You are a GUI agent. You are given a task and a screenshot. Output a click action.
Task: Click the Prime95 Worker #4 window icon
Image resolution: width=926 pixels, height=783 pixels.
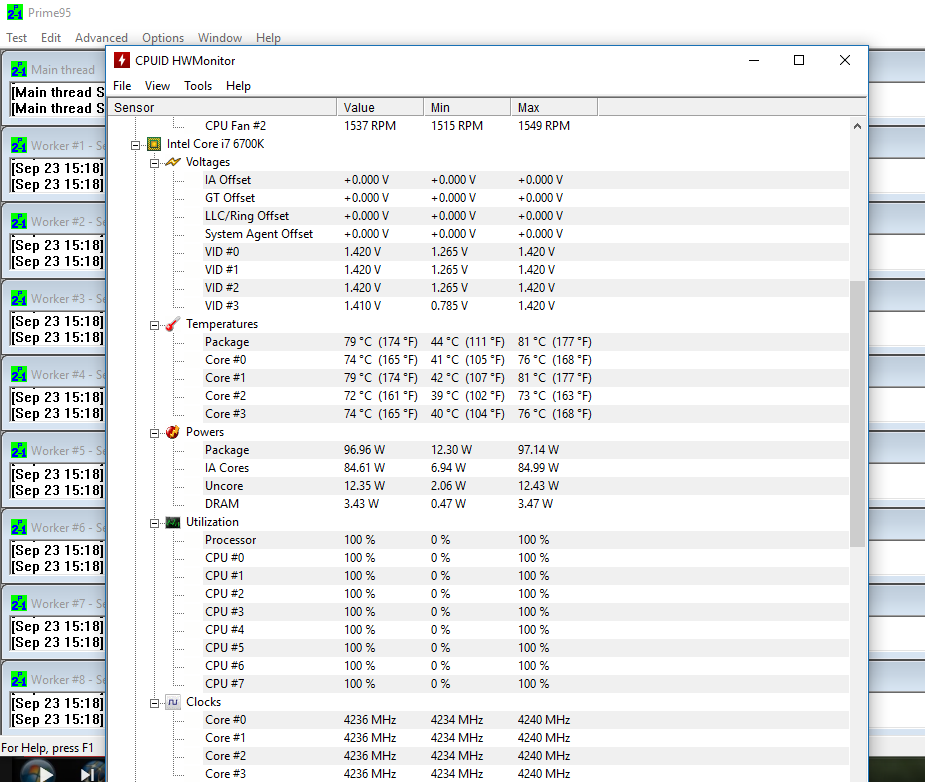(x=19, y=375)
